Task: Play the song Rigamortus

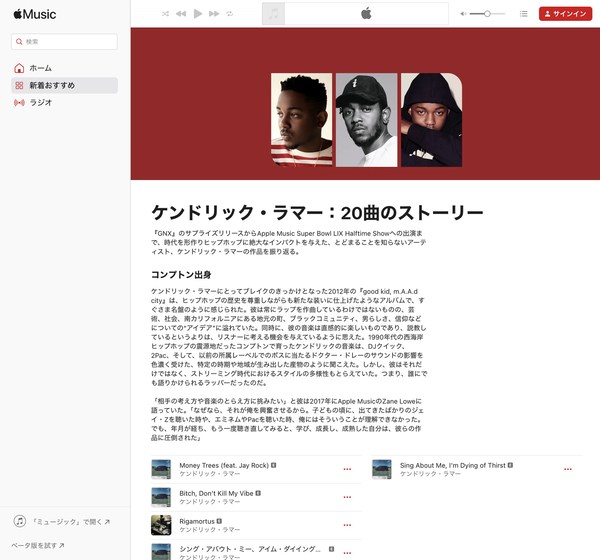Action: 197,521
